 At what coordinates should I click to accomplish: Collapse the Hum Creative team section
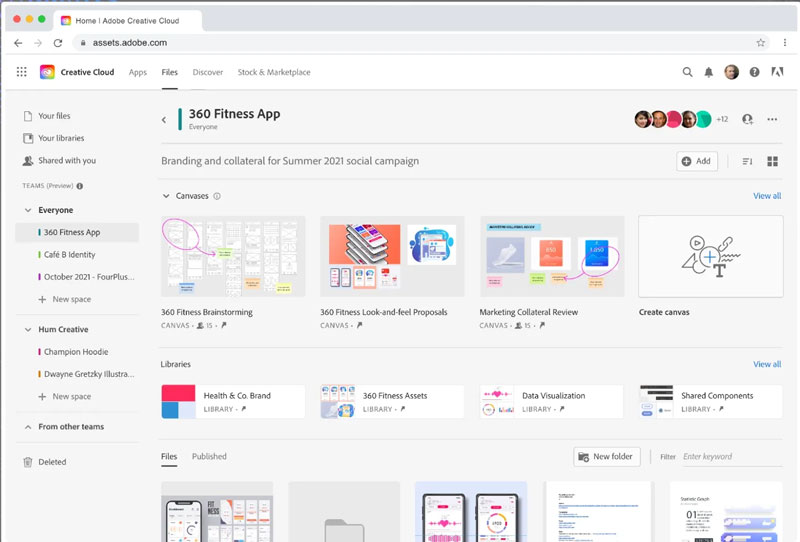click(x=28, y=330)
